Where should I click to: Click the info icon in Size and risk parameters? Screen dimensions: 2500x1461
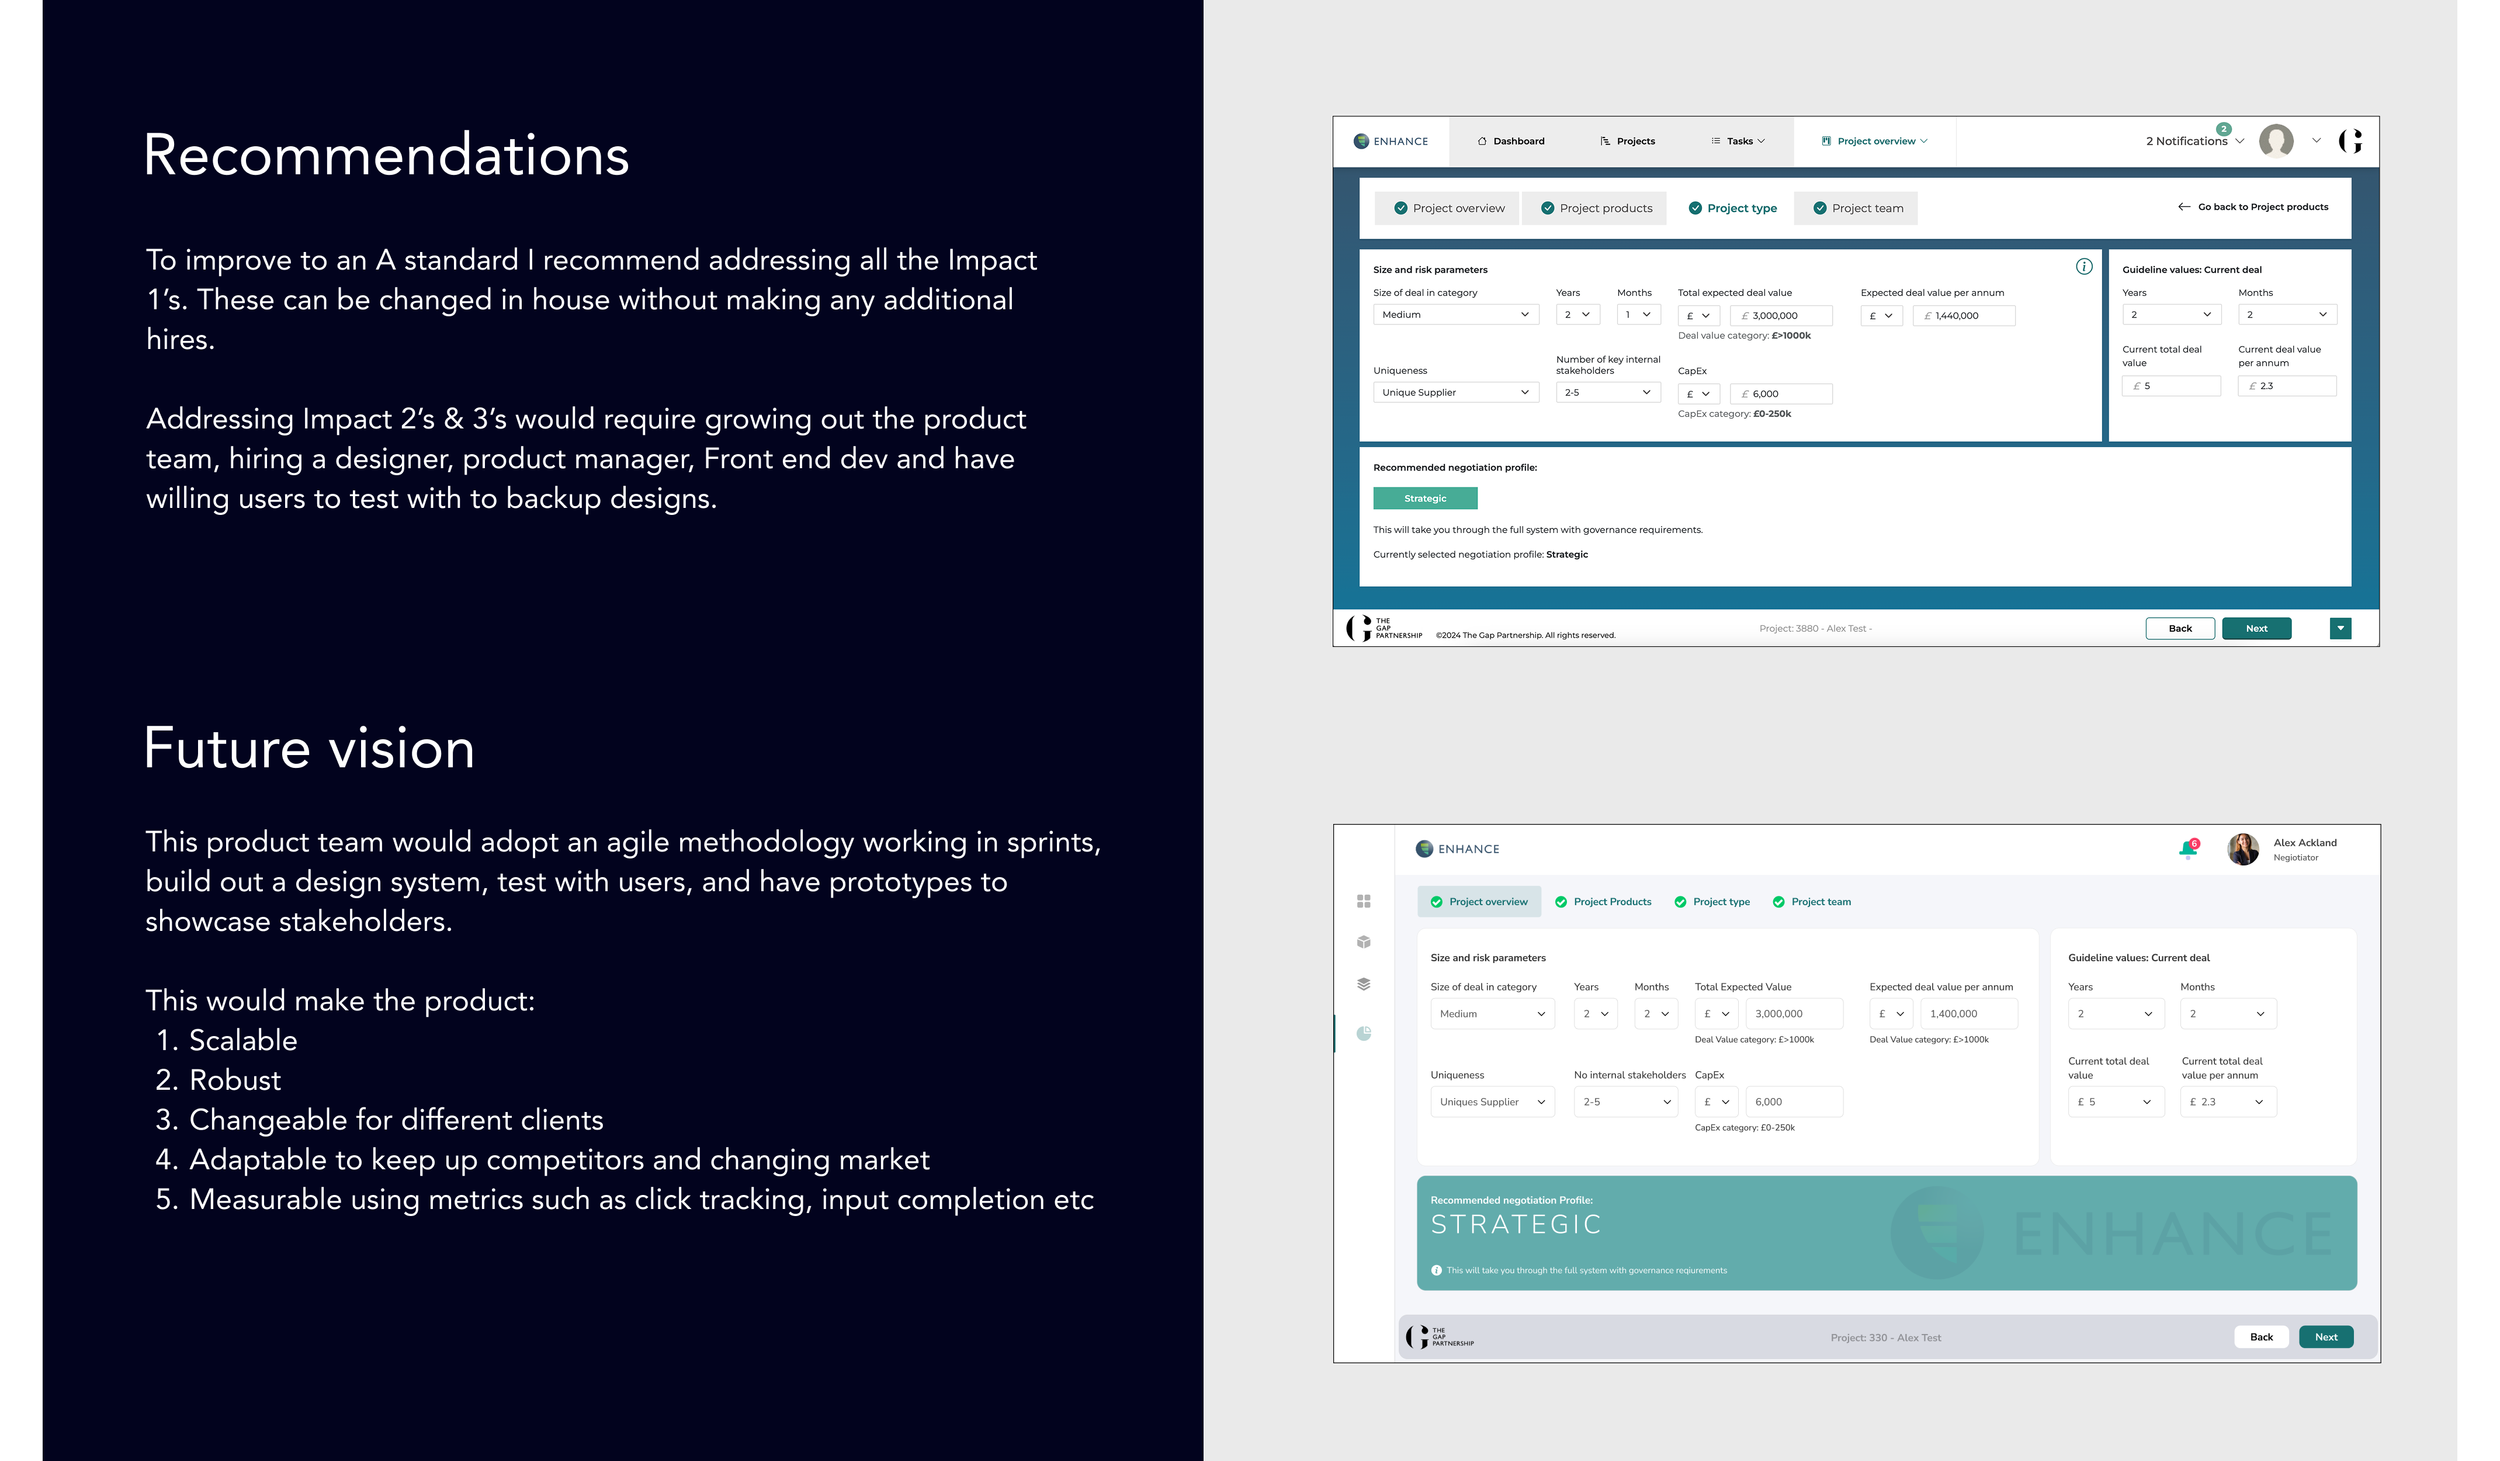point(2084,266)
